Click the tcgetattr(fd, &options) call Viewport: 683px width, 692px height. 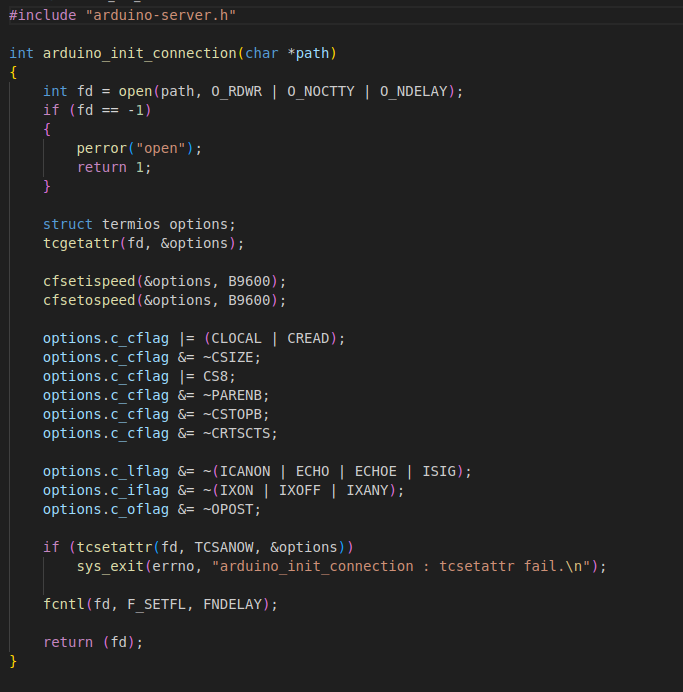click(x=143, y=243)
